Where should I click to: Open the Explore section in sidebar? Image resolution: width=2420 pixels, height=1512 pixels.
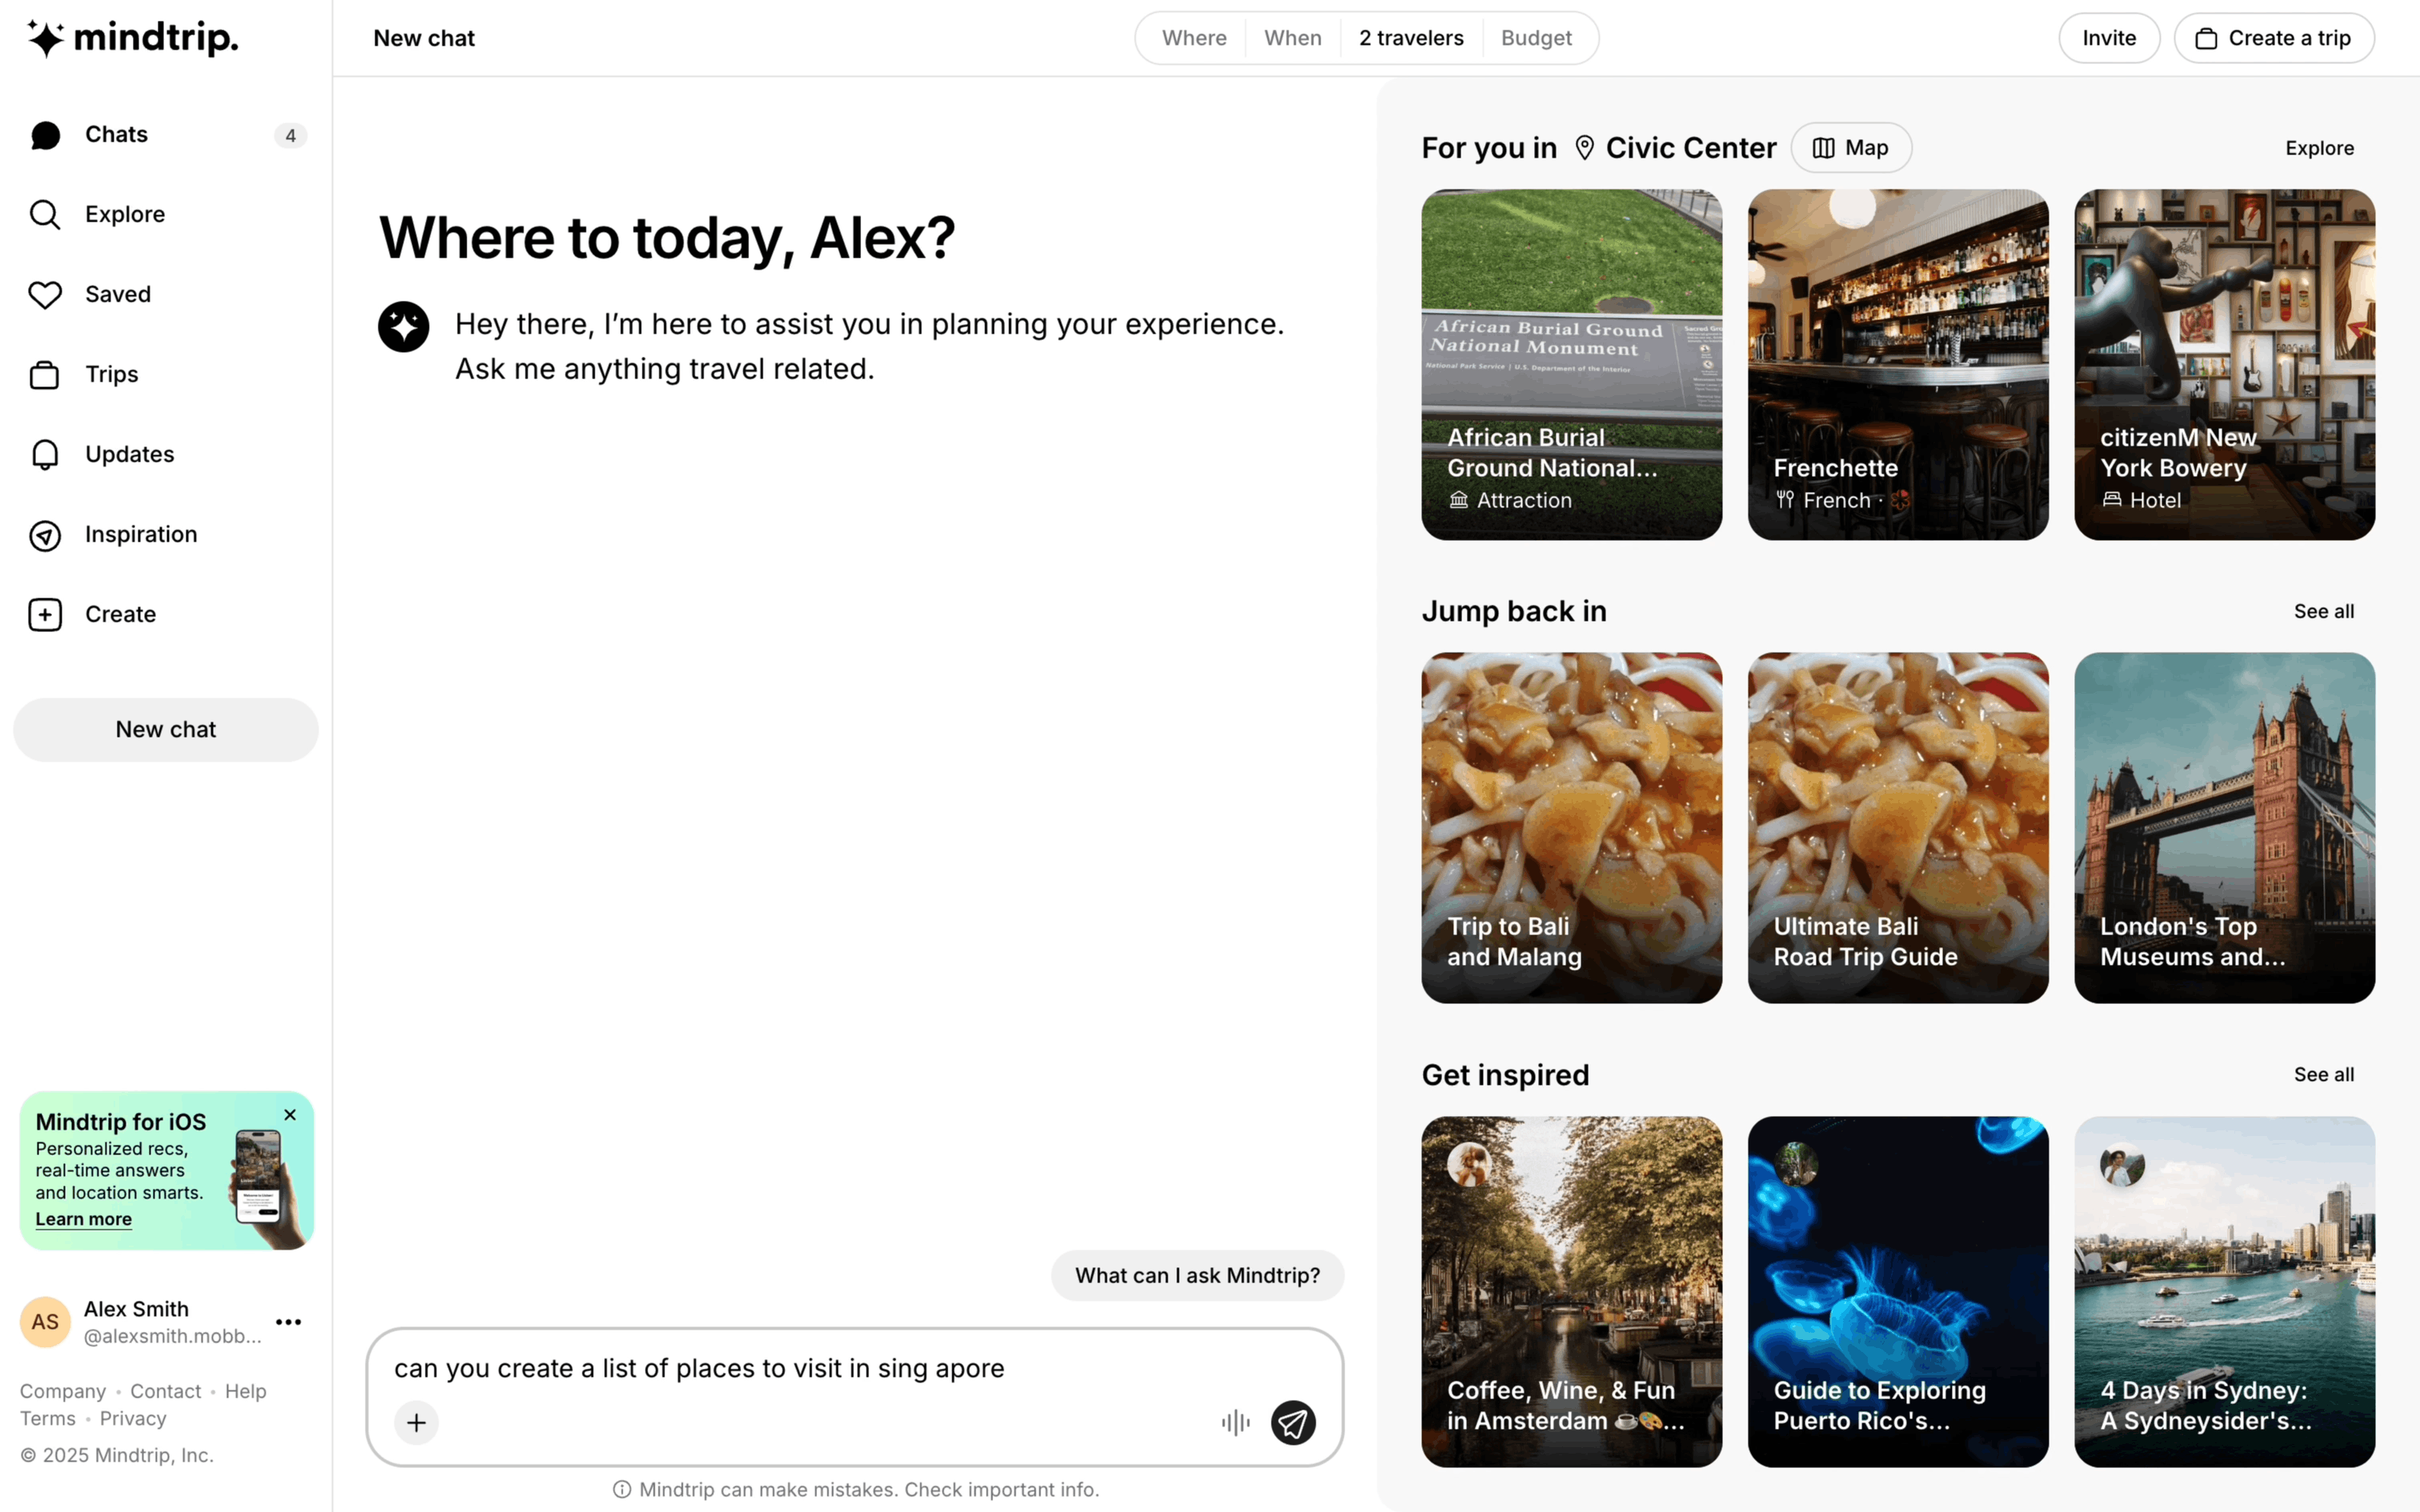pos(124,215)
